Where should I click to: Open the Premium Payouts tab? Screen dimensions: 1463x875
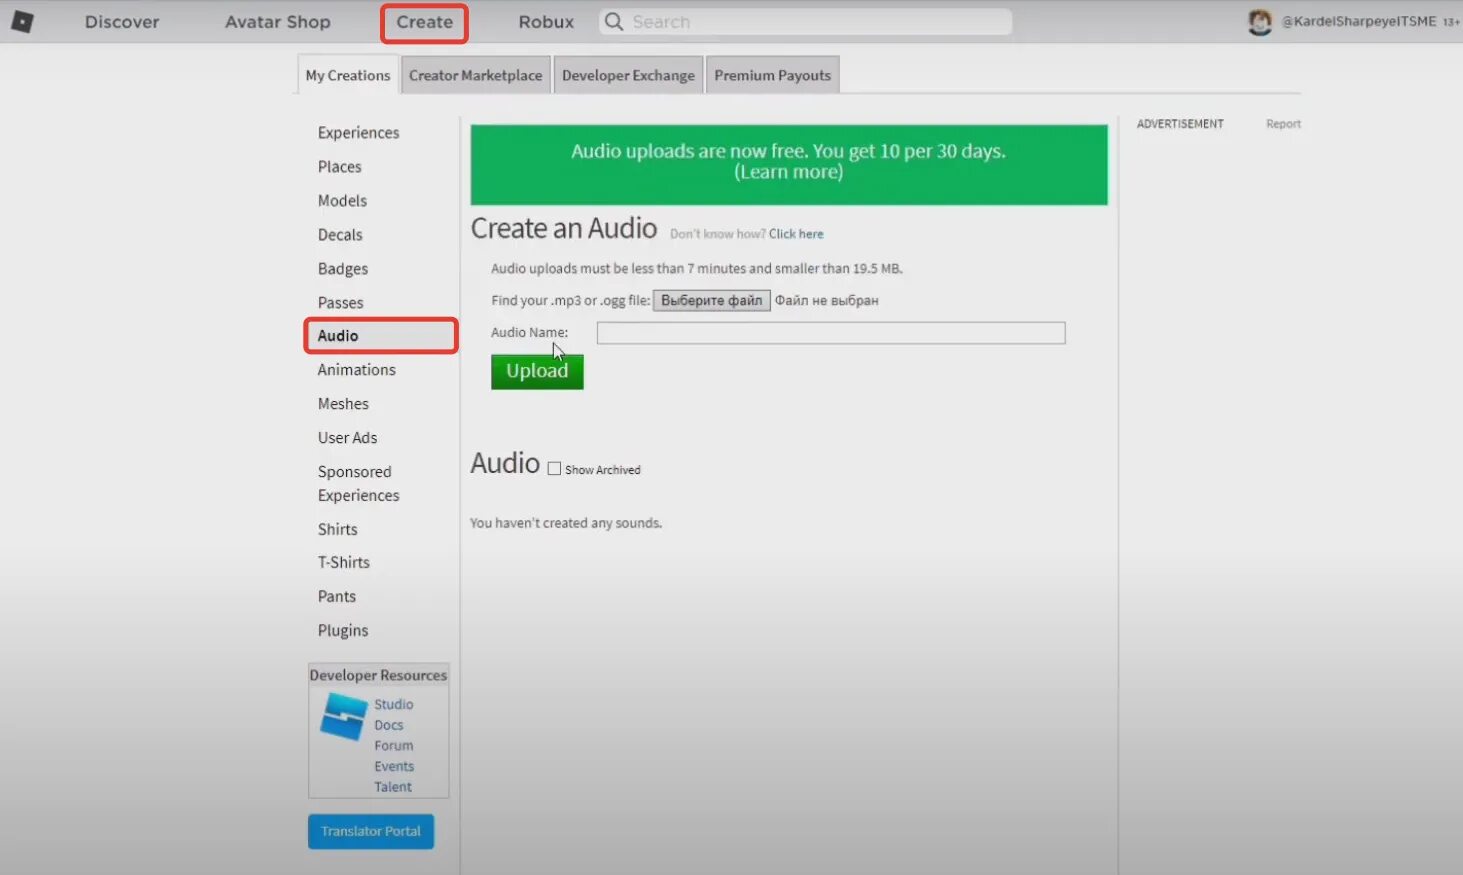pos(772,75)
